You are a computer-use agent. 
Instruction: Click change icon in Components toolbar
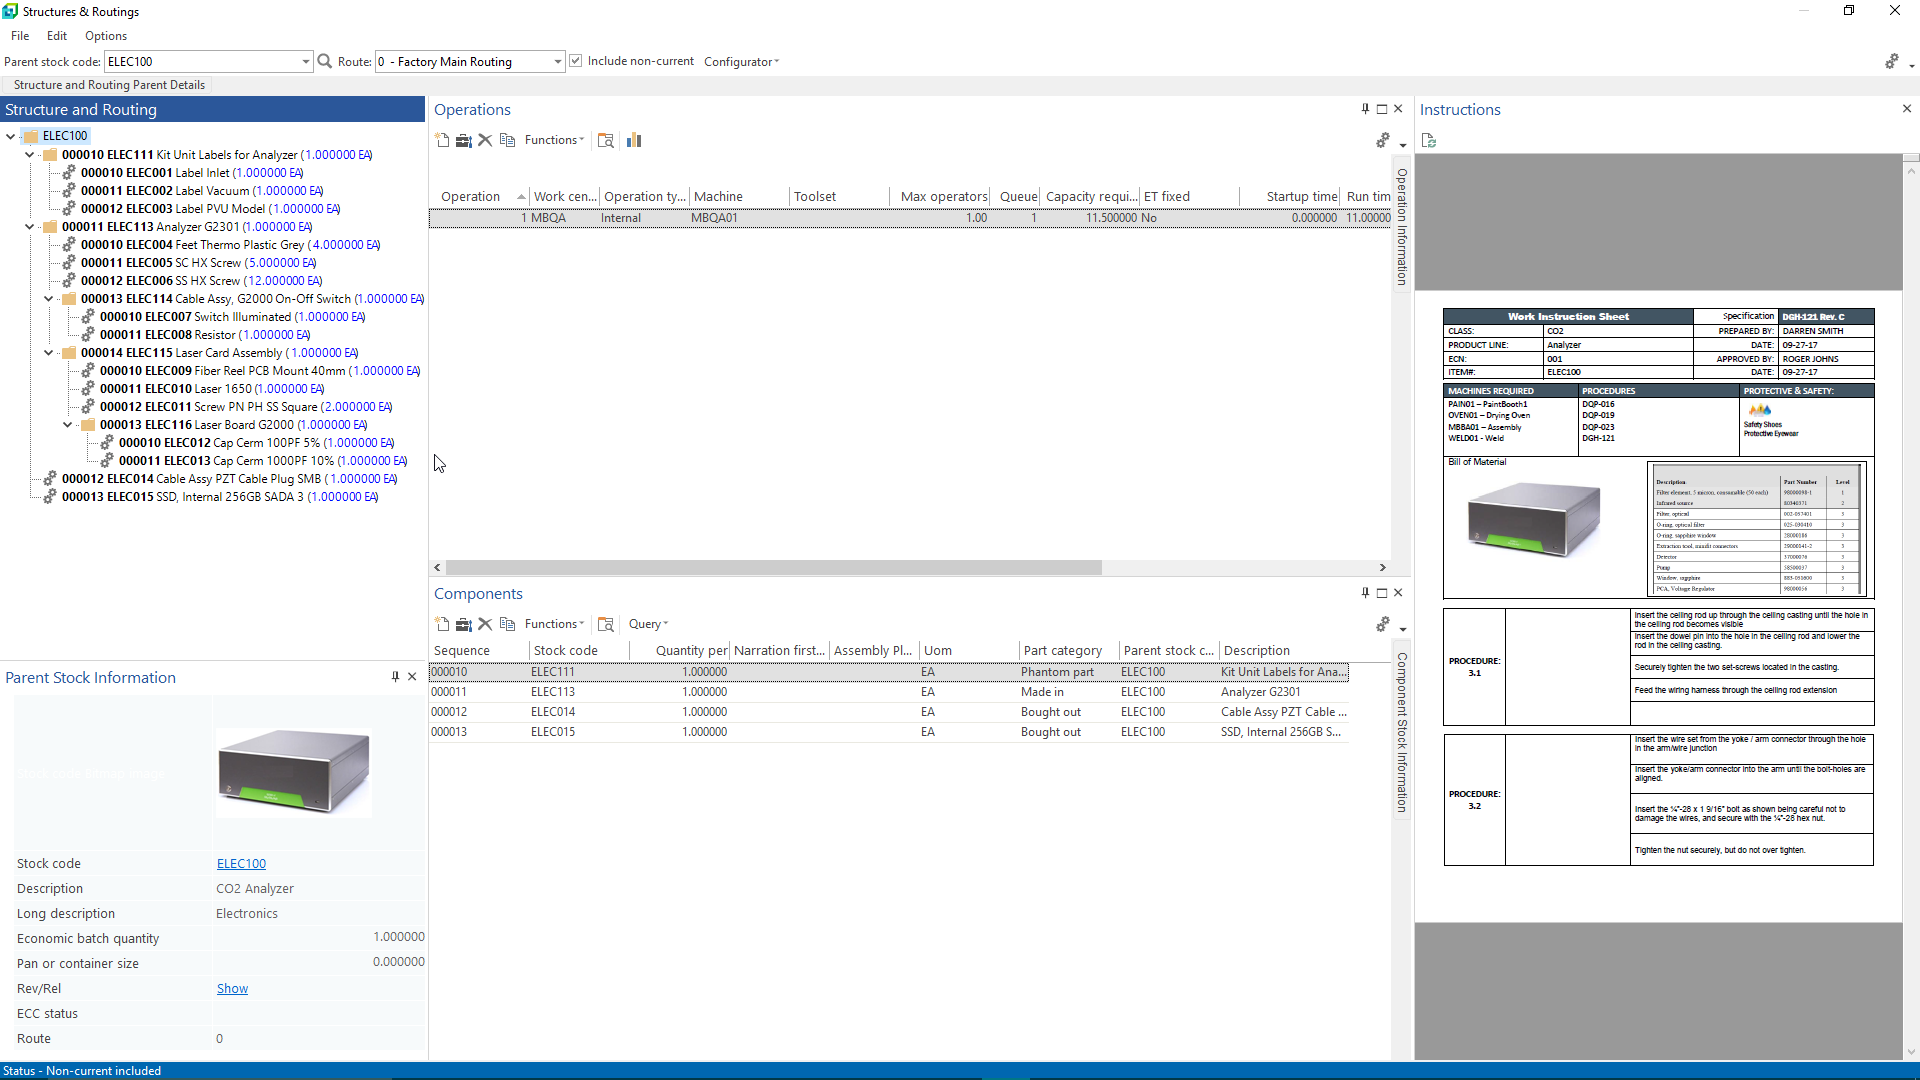(x=464, y=624)
